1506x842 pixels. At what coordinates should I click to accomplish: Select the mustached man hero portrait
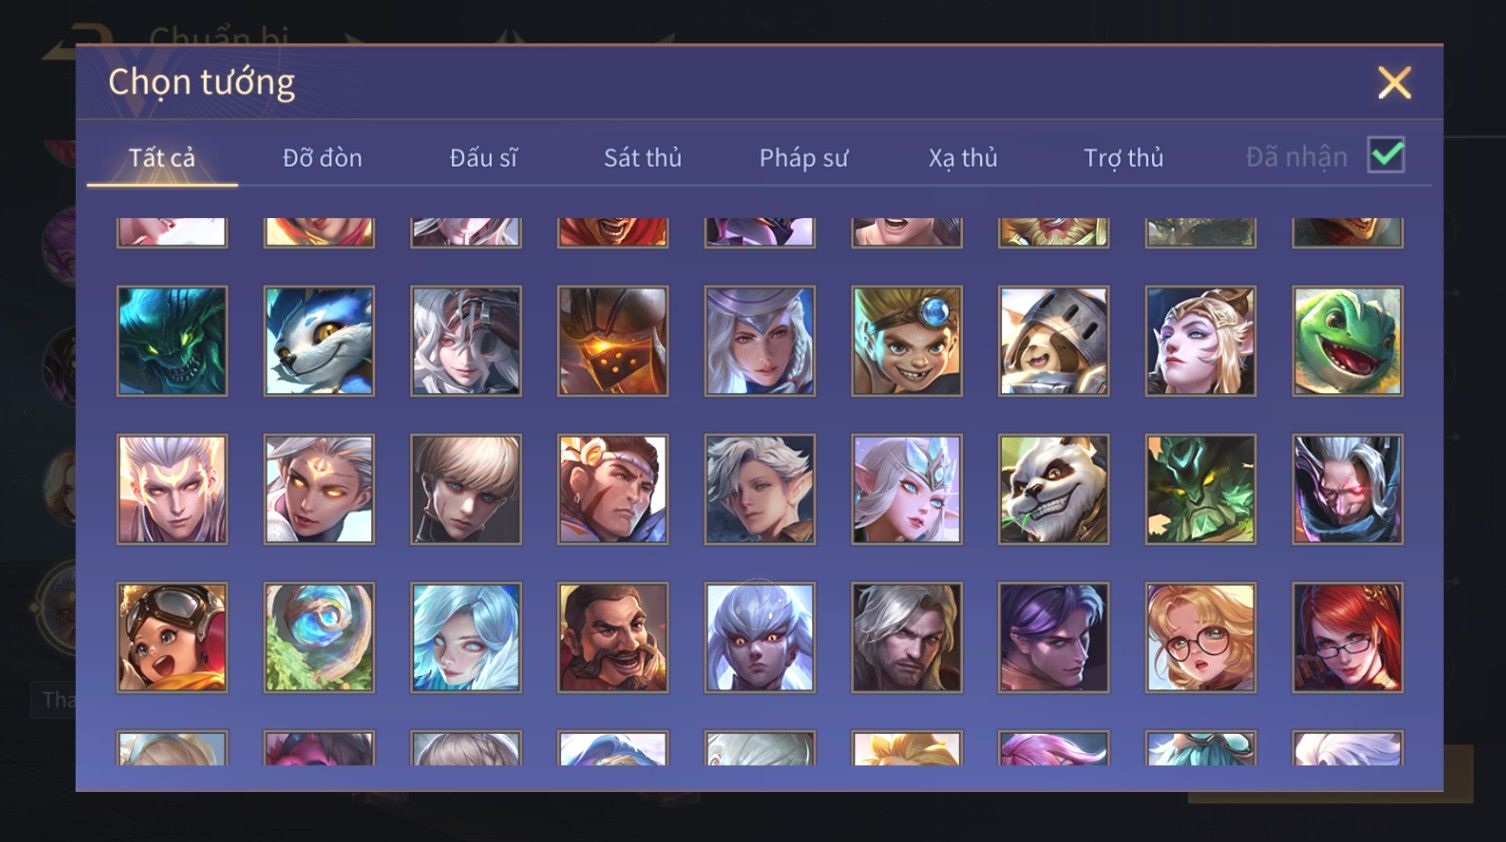[613, 638]
